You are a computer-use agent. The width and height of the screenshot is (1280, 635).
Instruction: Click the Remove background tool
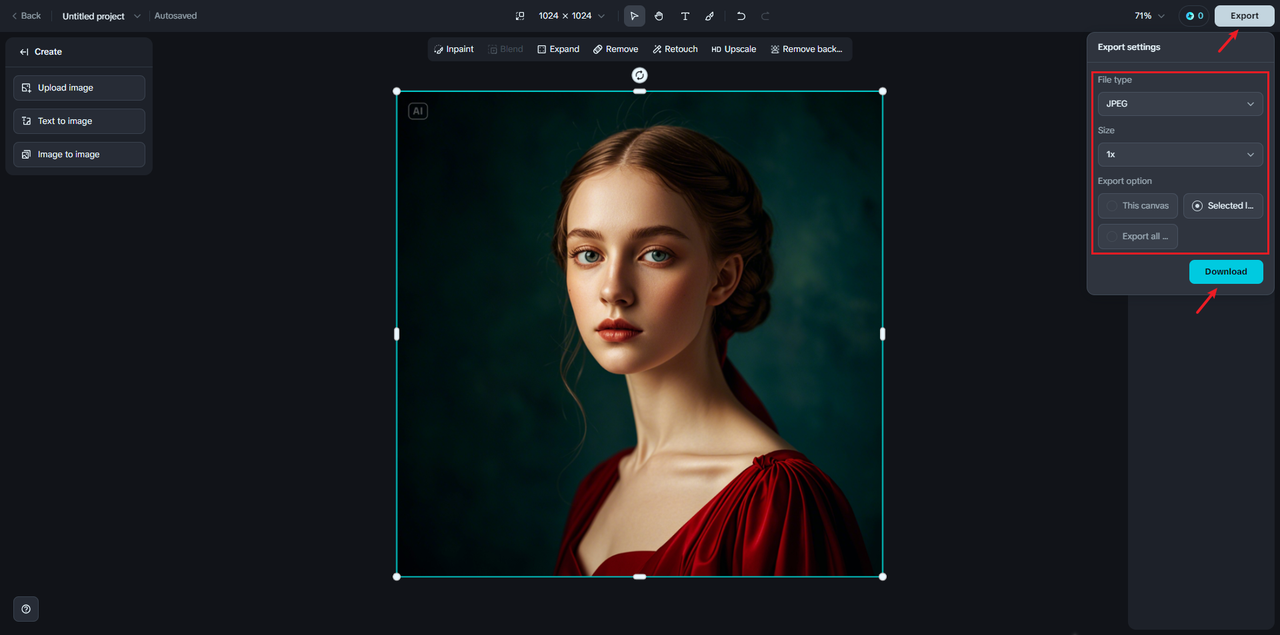[807, 49]
